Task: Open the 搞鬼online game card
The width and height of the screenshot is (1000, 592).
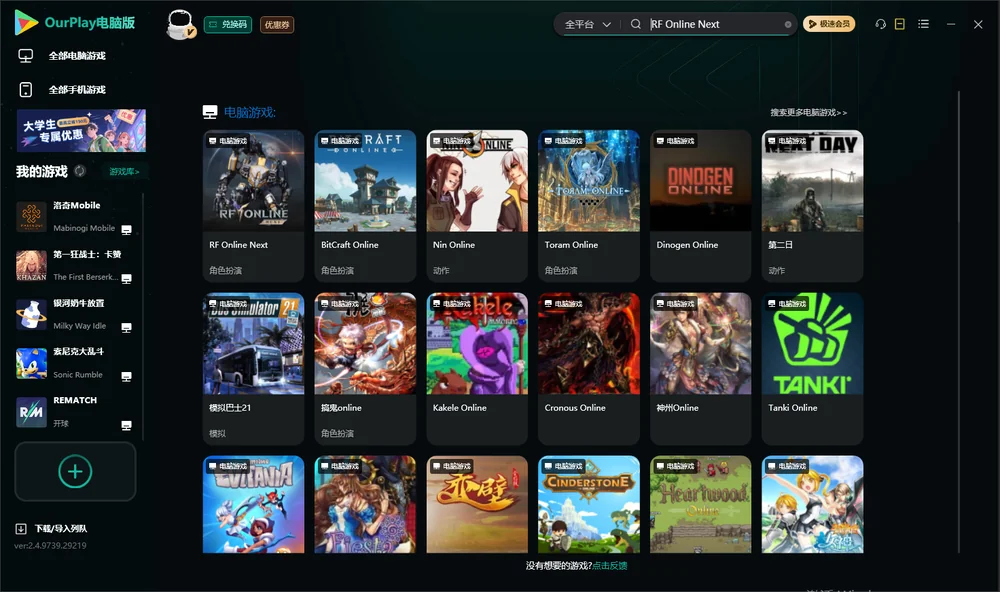Action: click(365, 369)
